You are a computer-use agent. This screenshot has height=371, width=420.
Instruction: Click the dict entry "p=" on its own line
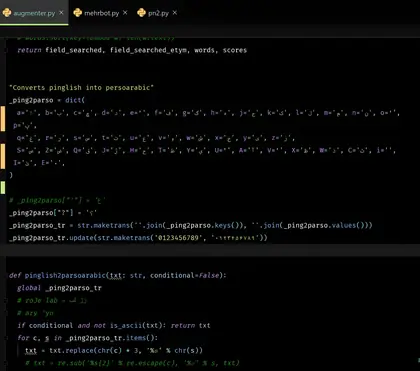(24, 126)
